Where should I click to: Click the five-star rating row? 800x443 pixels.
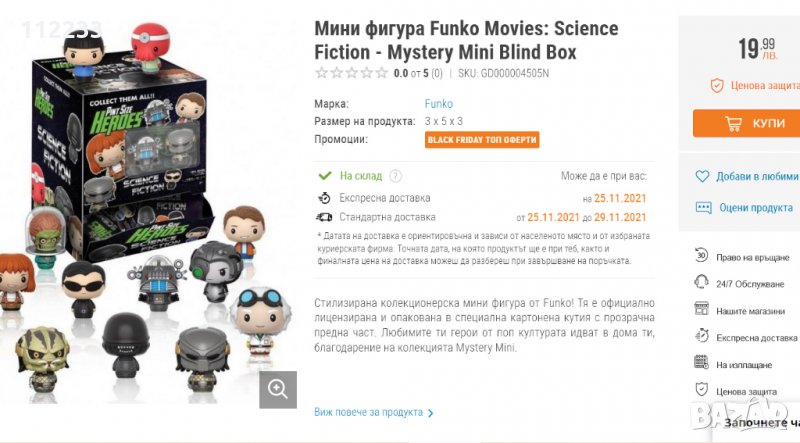pyautogui.click(x=351, y=73)
